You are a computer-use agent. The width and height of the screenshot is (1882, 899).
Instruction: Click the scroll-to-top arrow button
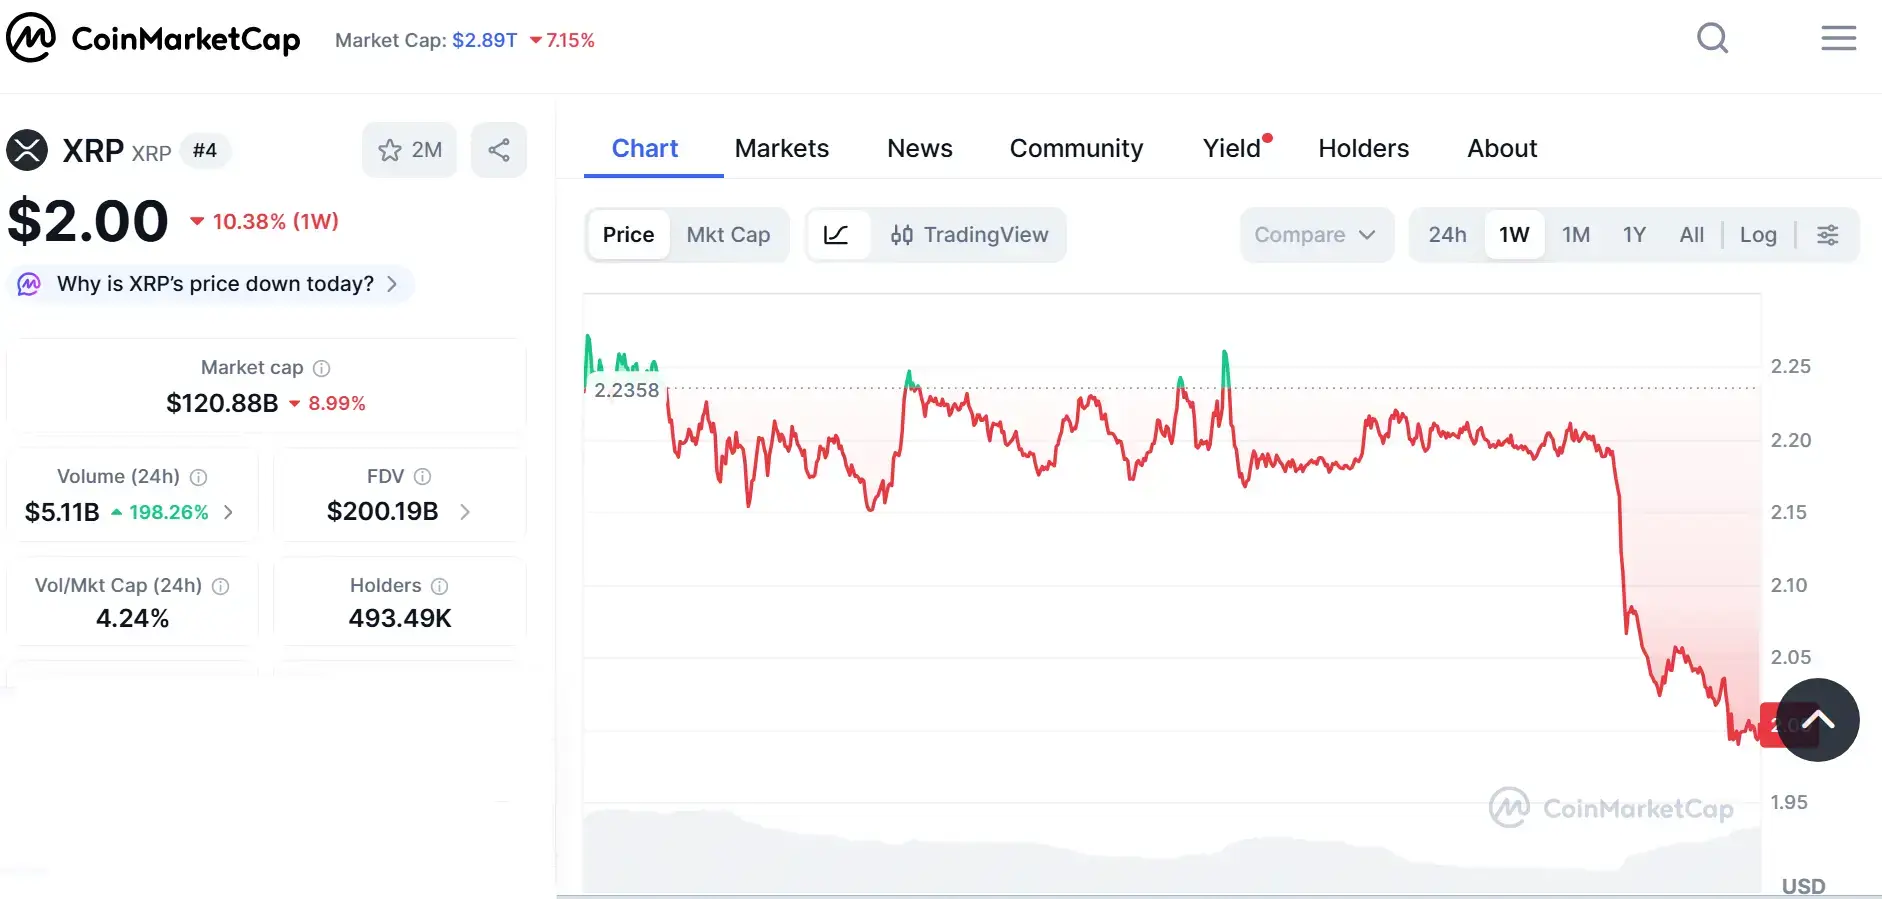(x=1817, y=720)
